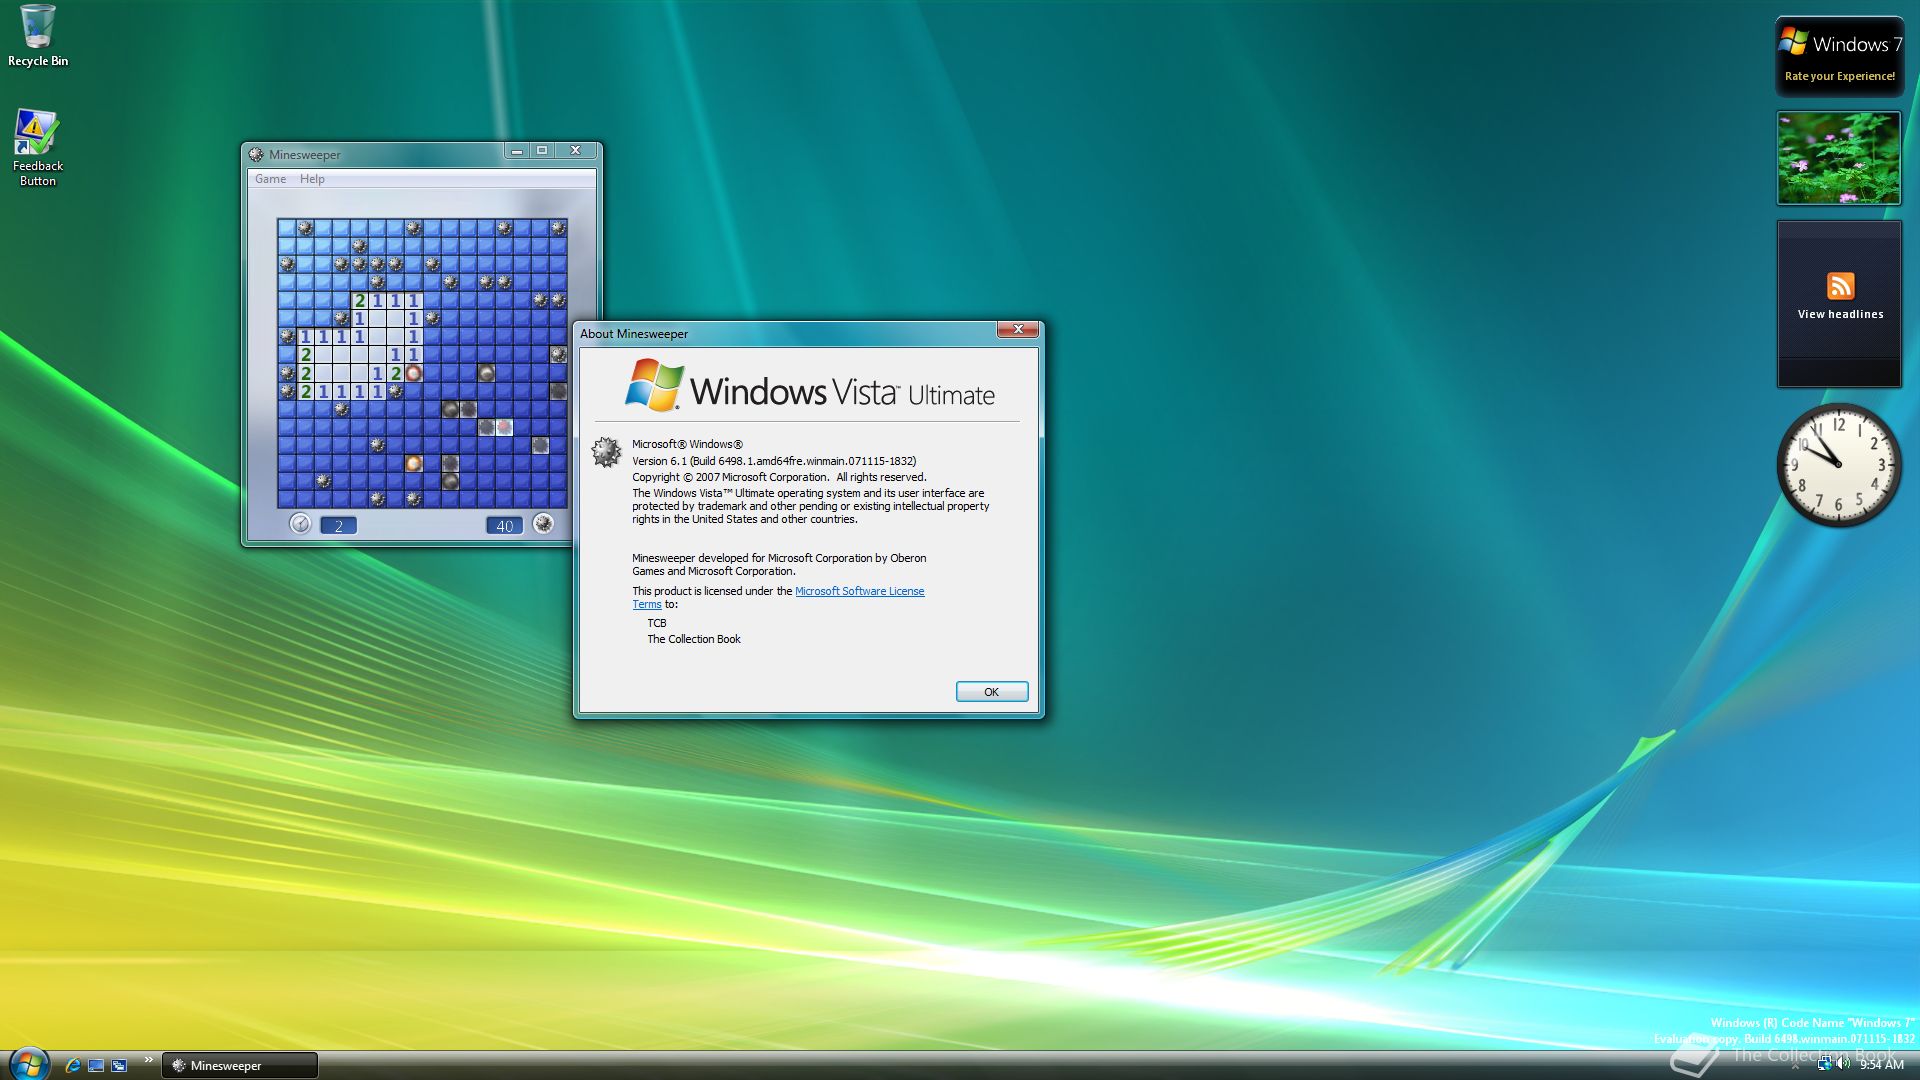Click the Windows Vista flag logo
This screenshot has height=1080, width=1920.
click(654, 385)
